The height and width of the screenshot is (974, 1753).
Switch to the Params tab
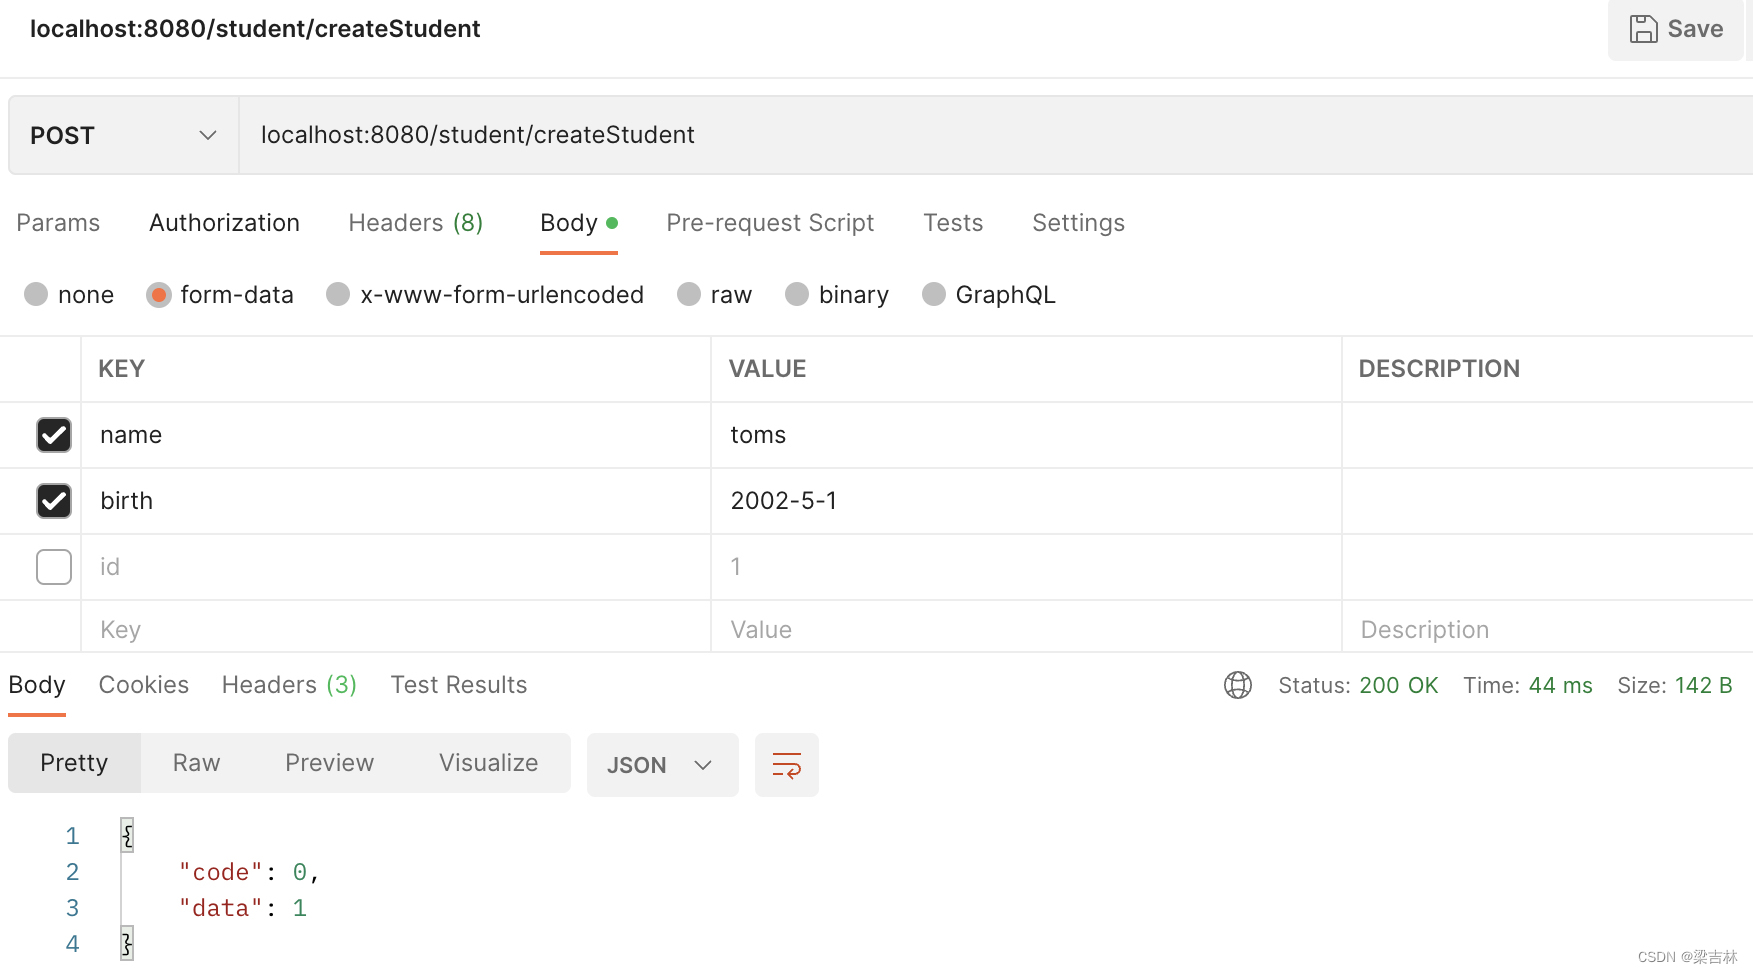coord(58,223)
